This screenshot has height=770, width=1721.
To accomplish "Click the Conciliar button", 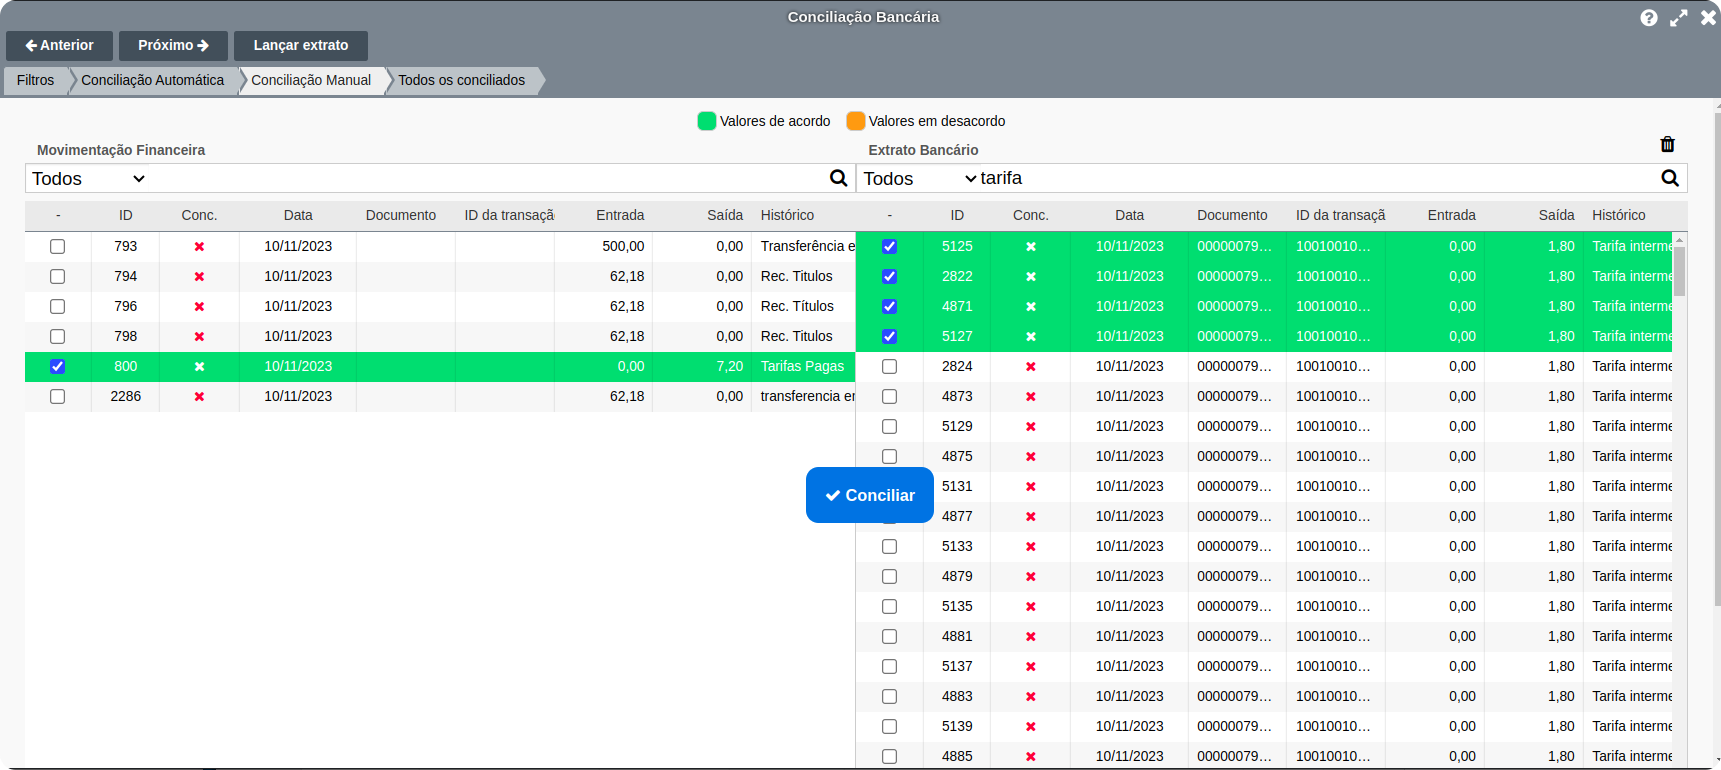I will click(x=870, y=495).
